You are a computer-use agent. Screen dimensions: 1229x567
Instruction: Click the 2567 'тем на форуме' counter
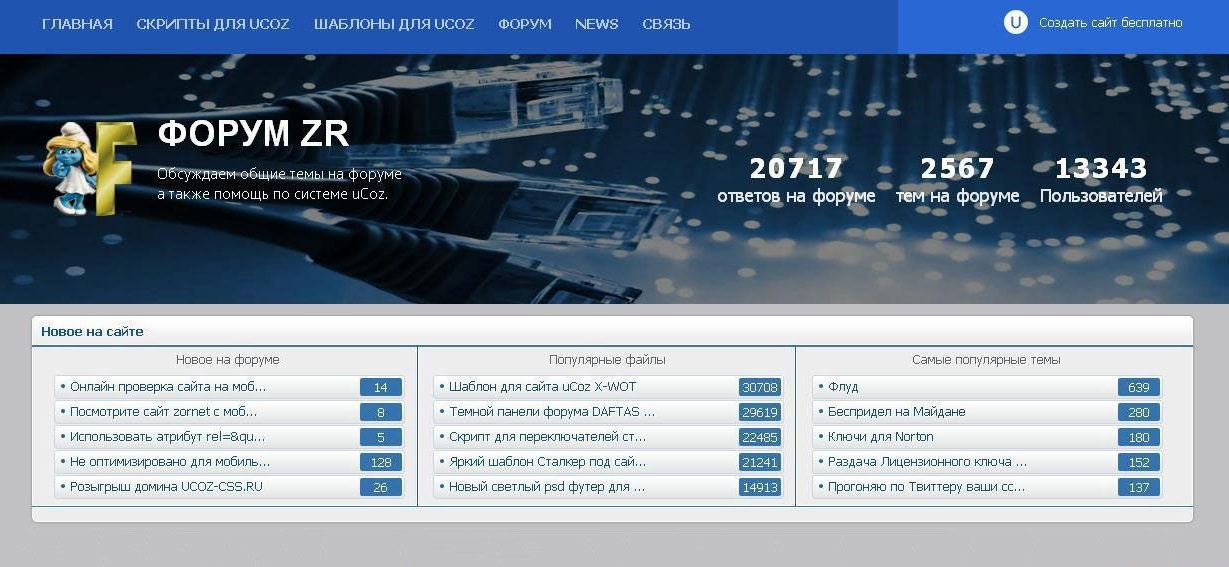[x=958, y=180]
